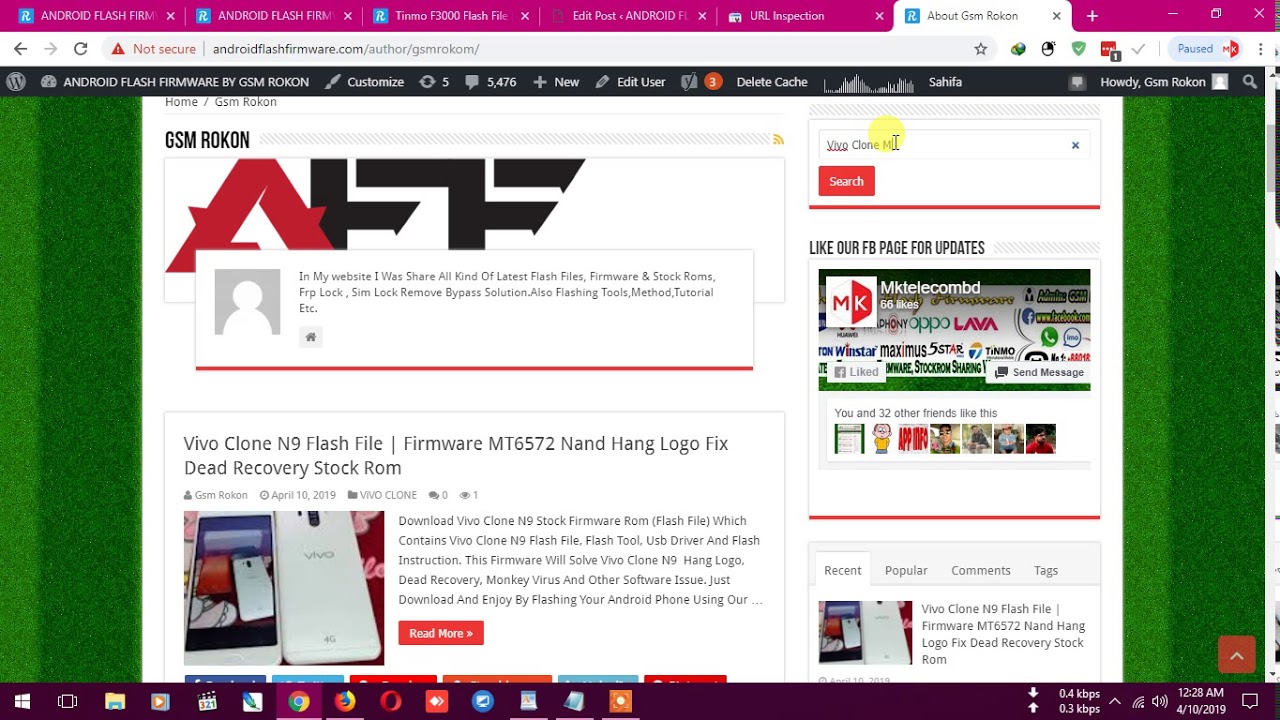Screen dimensions: 1280x720
Task: Switch to the Edit Post browser tab
Action: [x=628, y=16]
